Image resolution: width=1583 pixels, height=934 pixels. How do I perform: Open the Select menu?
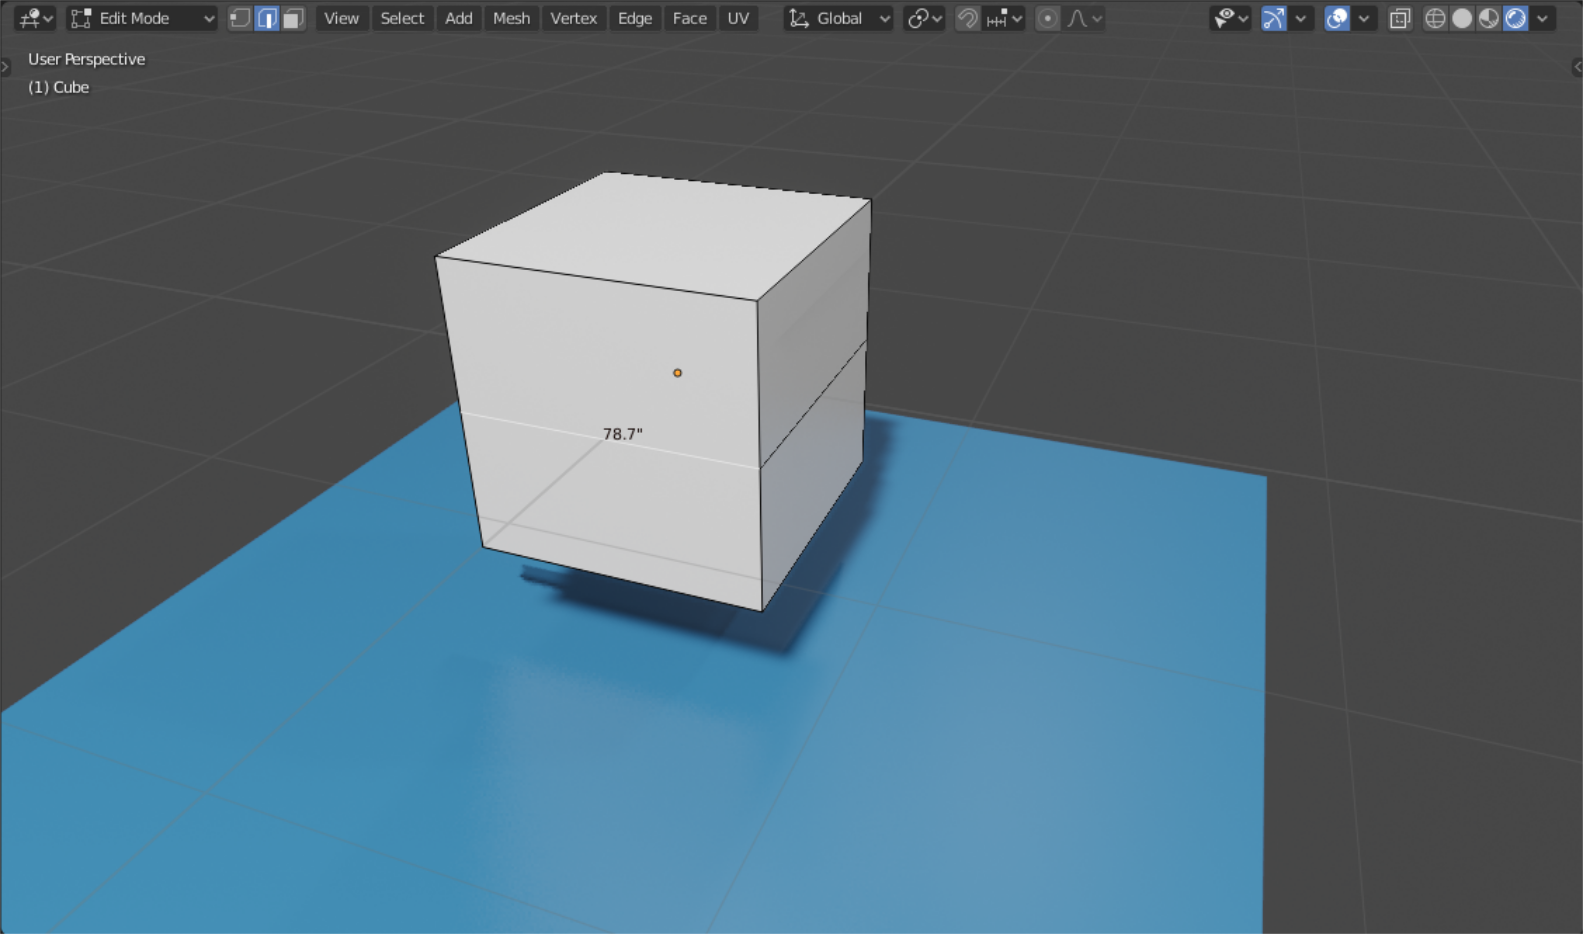point(402,18)
